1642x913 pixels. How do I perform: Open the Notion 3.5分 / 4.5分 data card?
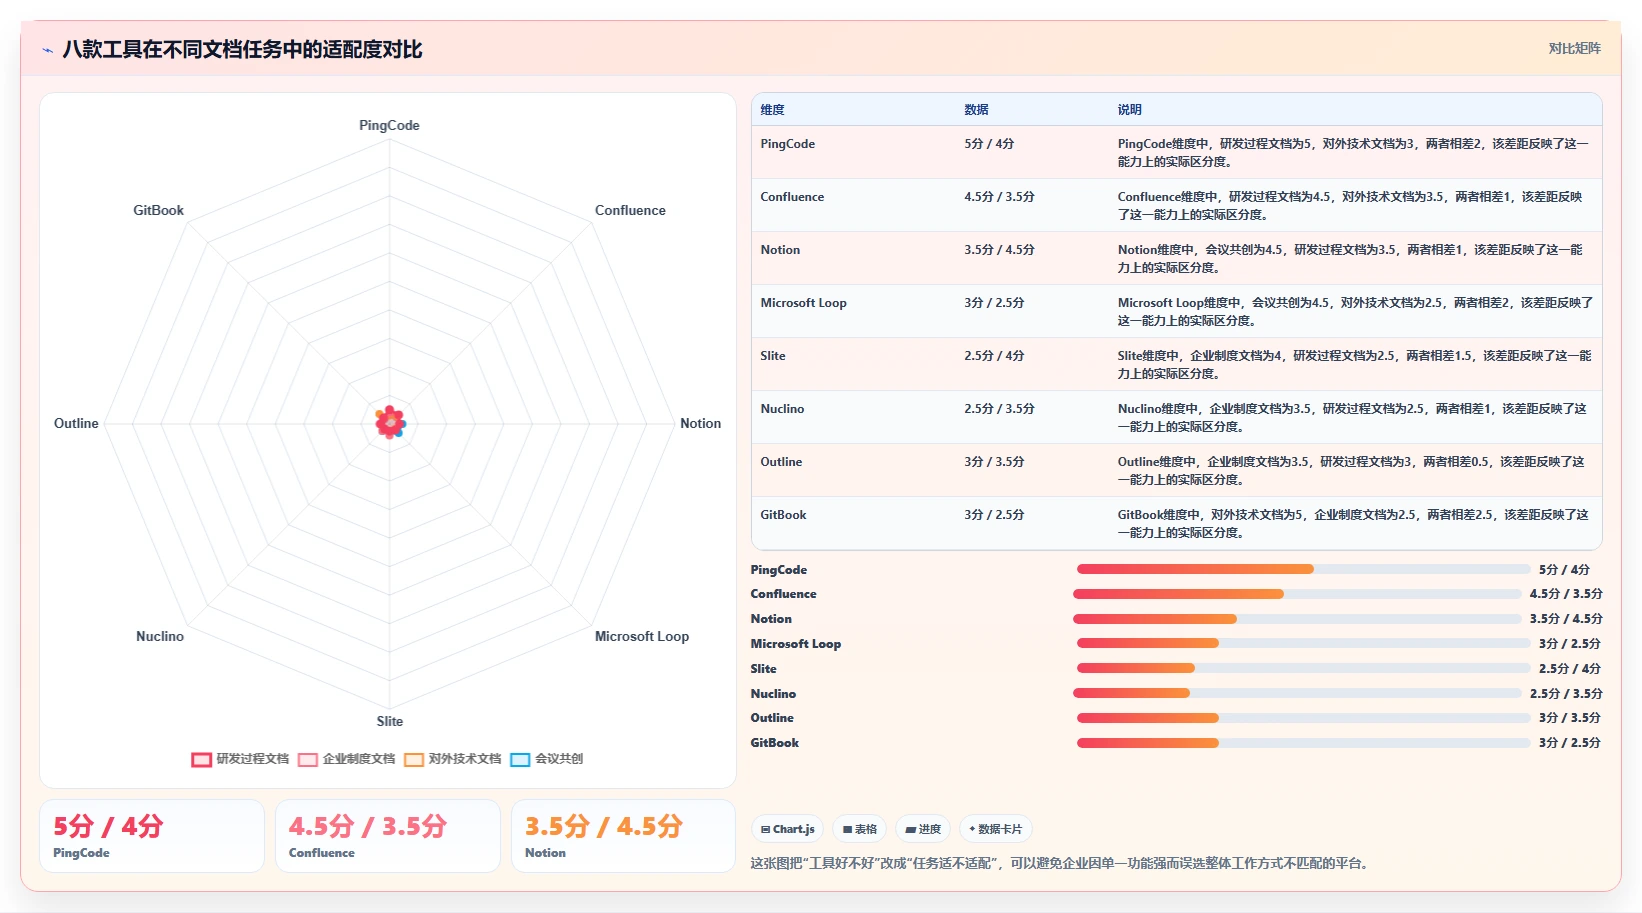point(624,836)
